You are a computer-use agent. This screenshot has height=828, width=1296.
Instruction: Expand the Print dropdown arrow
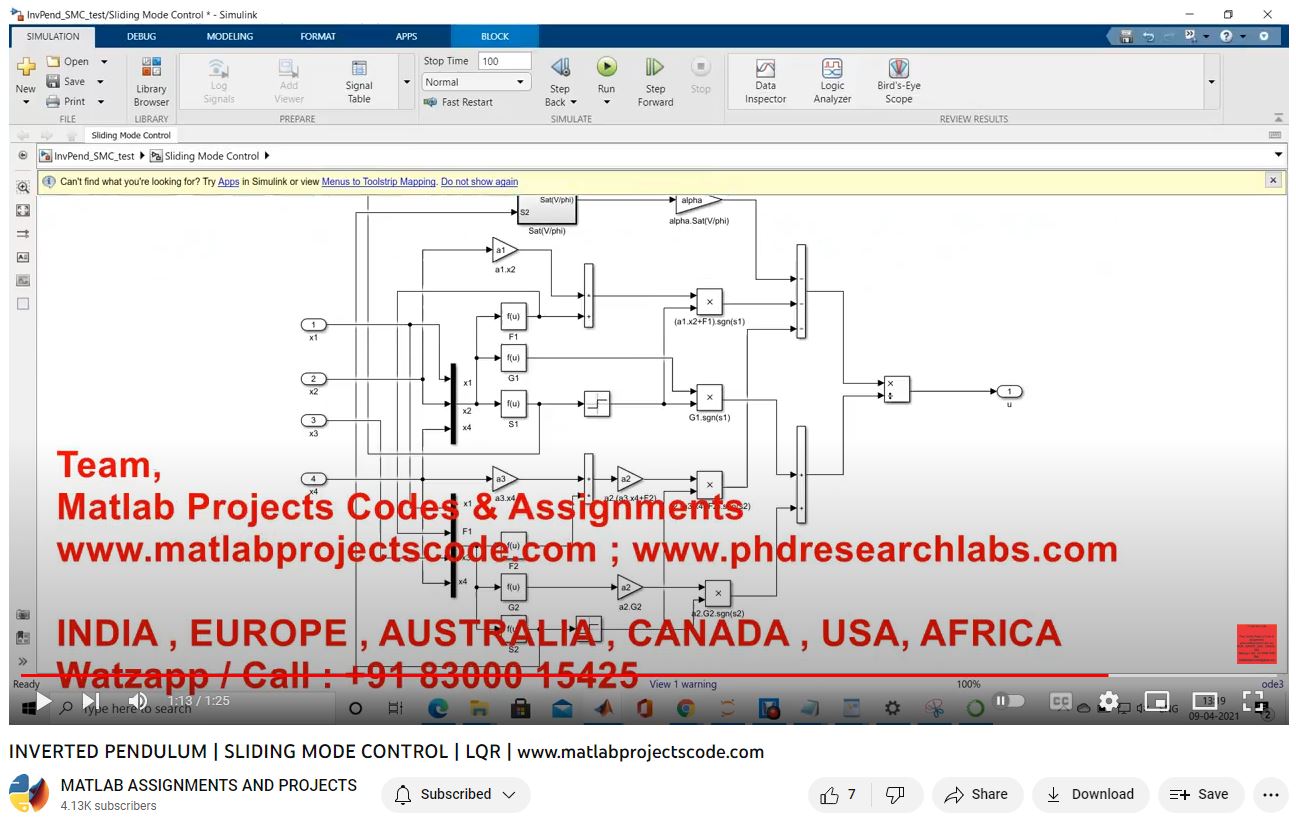tap(99, 102)
